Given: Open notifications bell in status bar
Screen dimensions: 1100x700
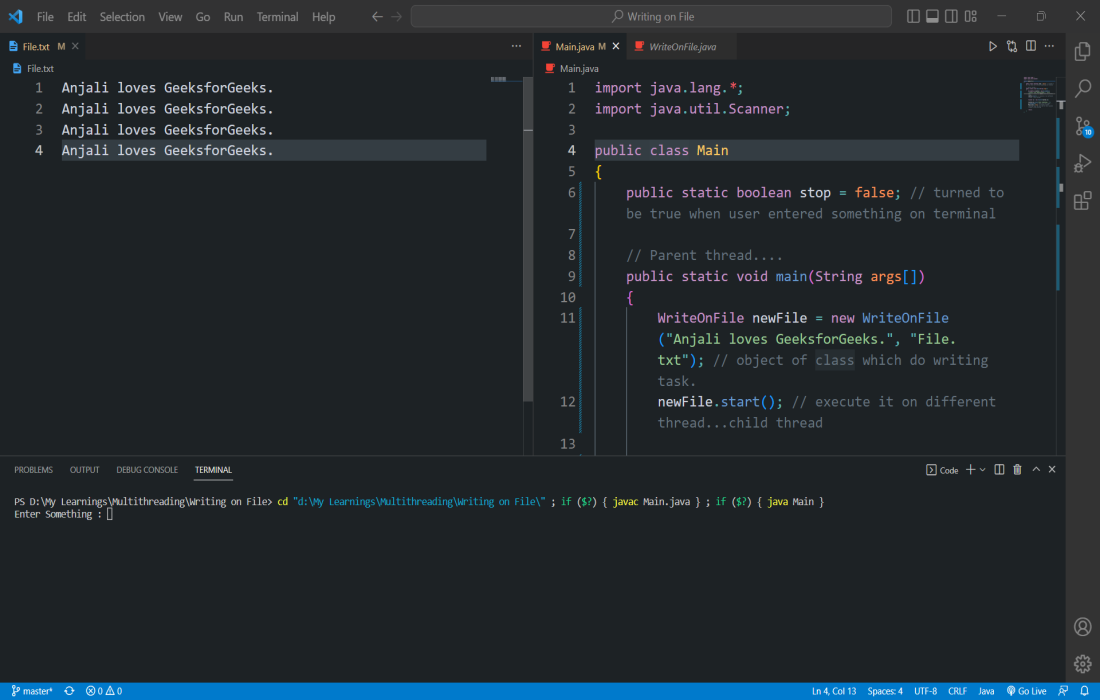Looking at the screenshot, I should pos(1085,691).
